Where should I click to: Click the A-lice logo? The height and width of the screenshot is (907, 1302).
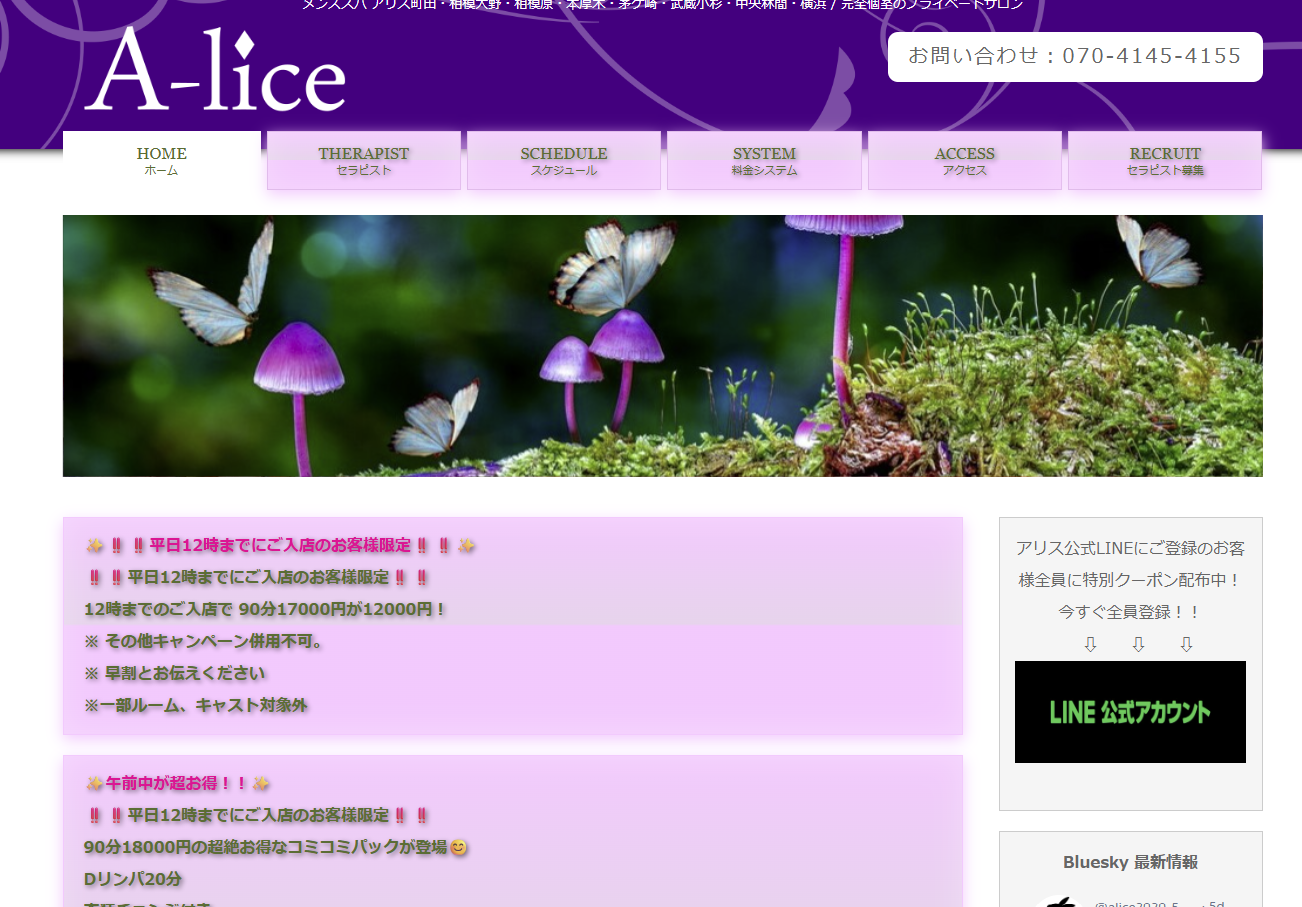point(215,70)
